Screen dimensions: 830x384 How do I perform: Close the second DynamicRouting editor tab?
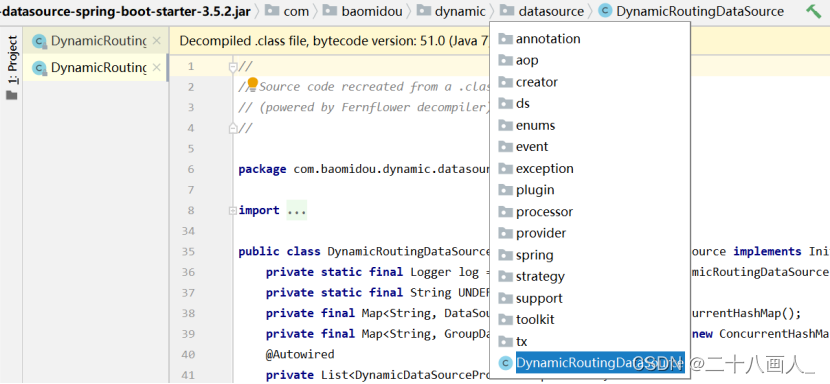(157, 68)
